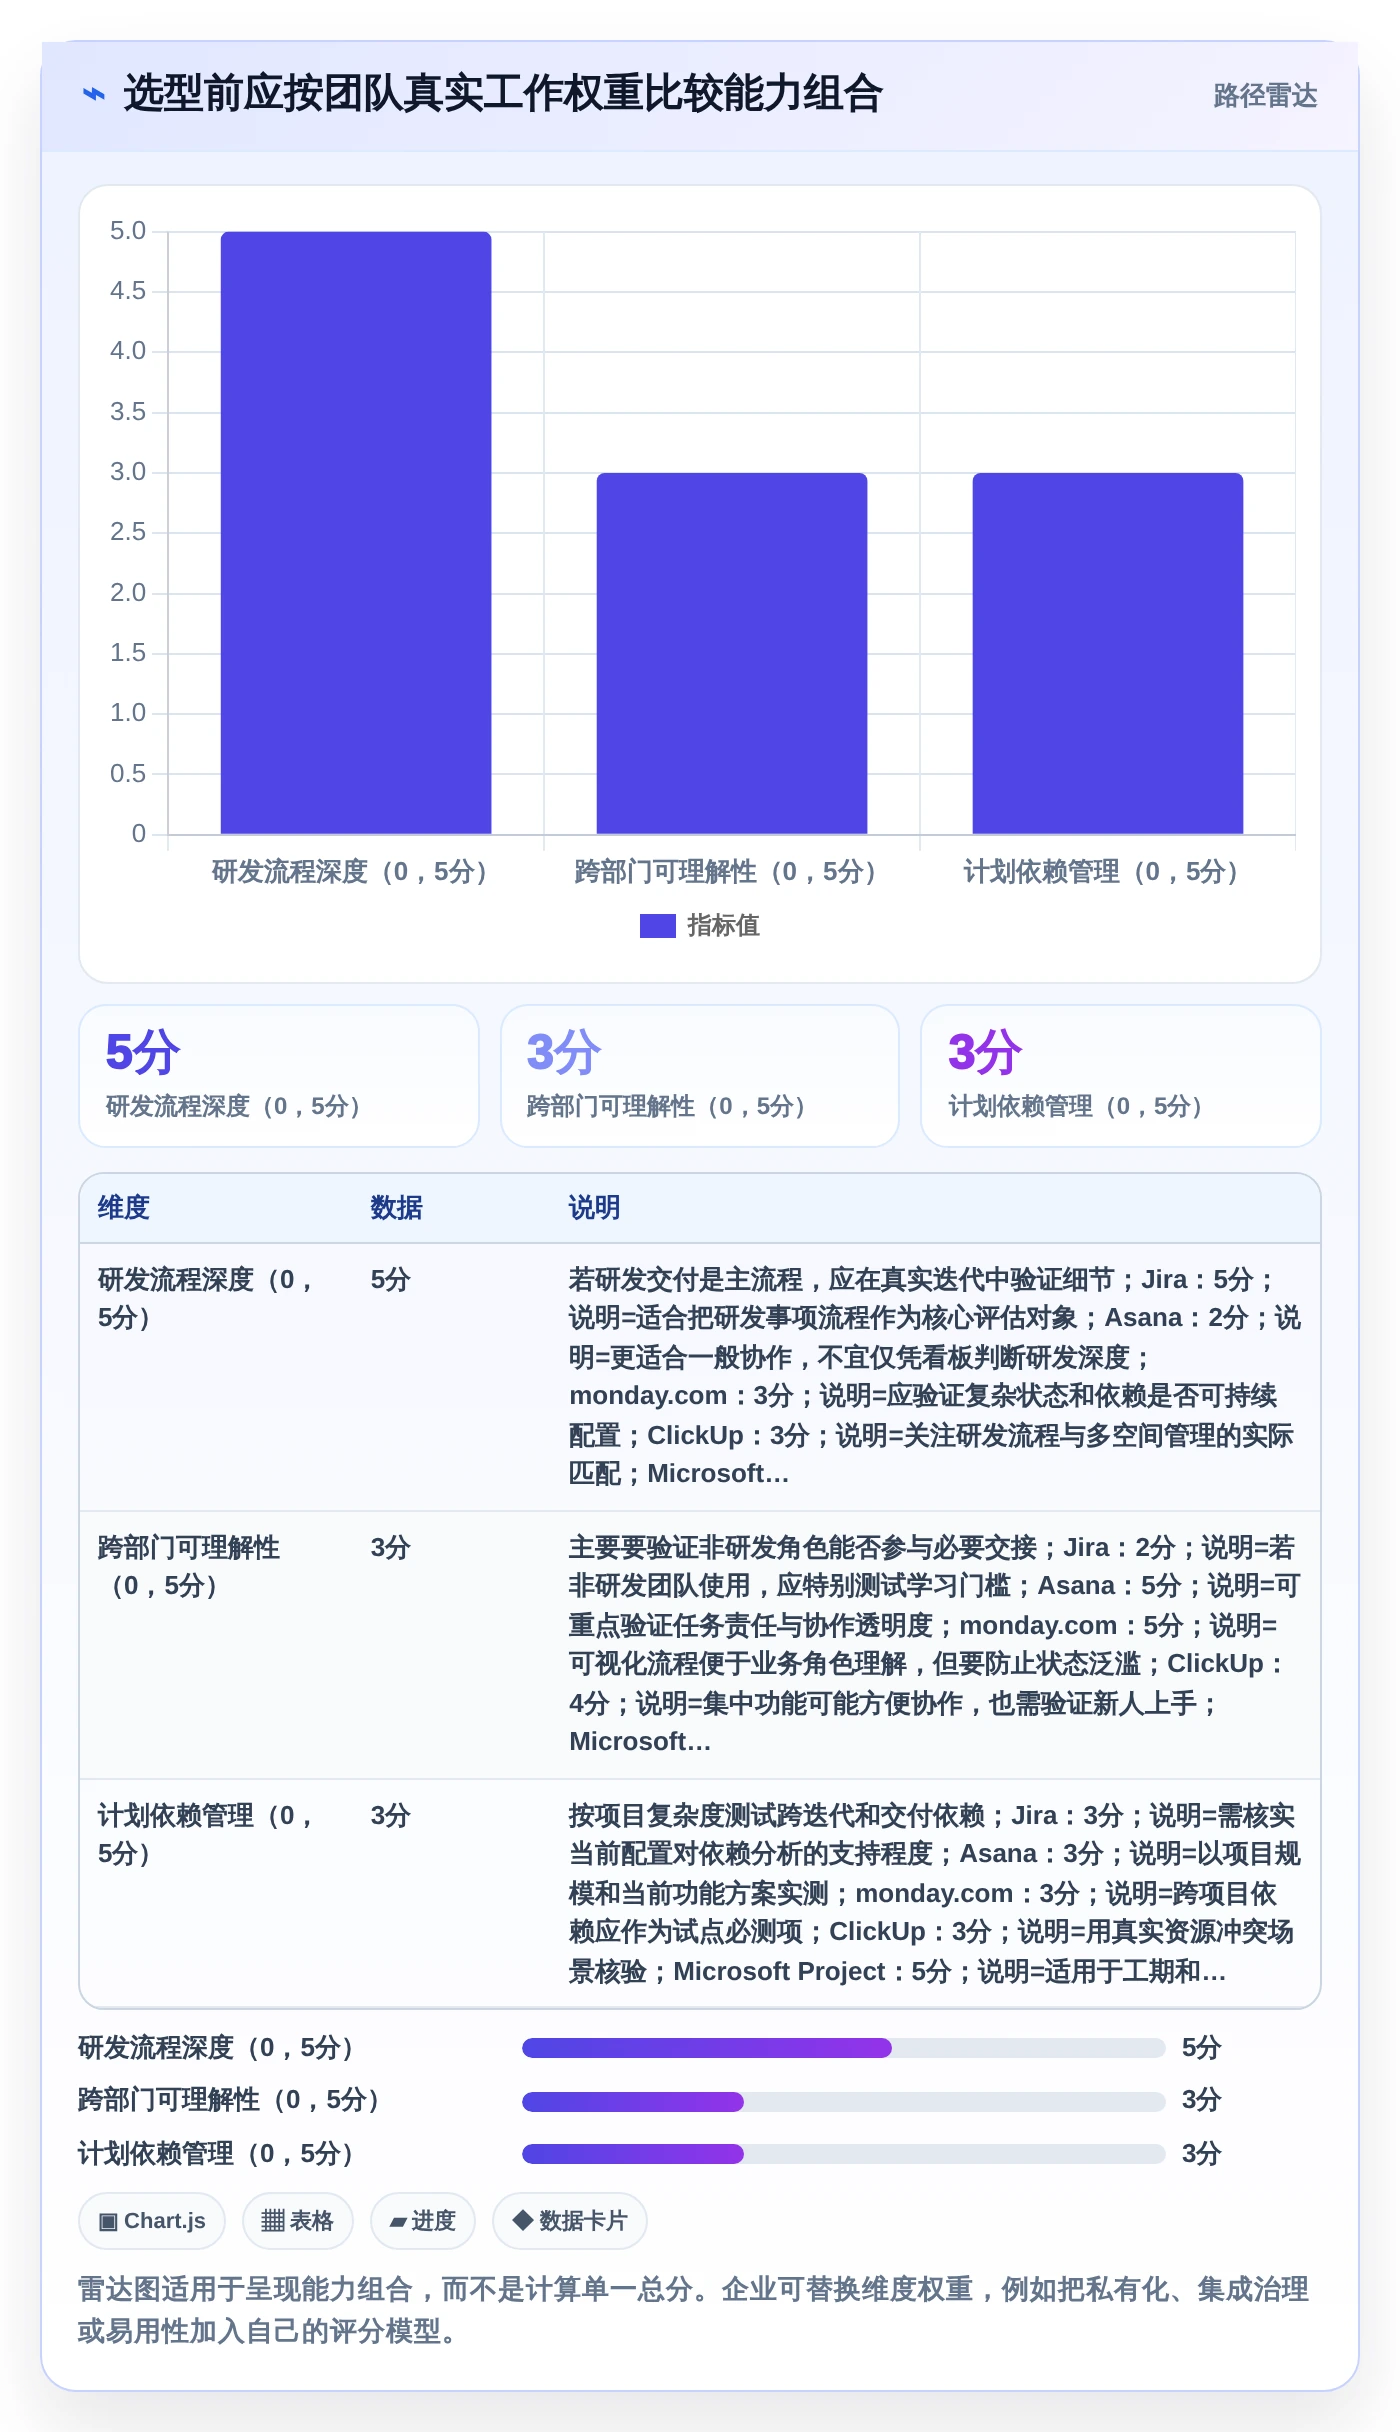1400x2432 pixels.
Task: Click the 维度 table column header
Action: click(124, 1208)
